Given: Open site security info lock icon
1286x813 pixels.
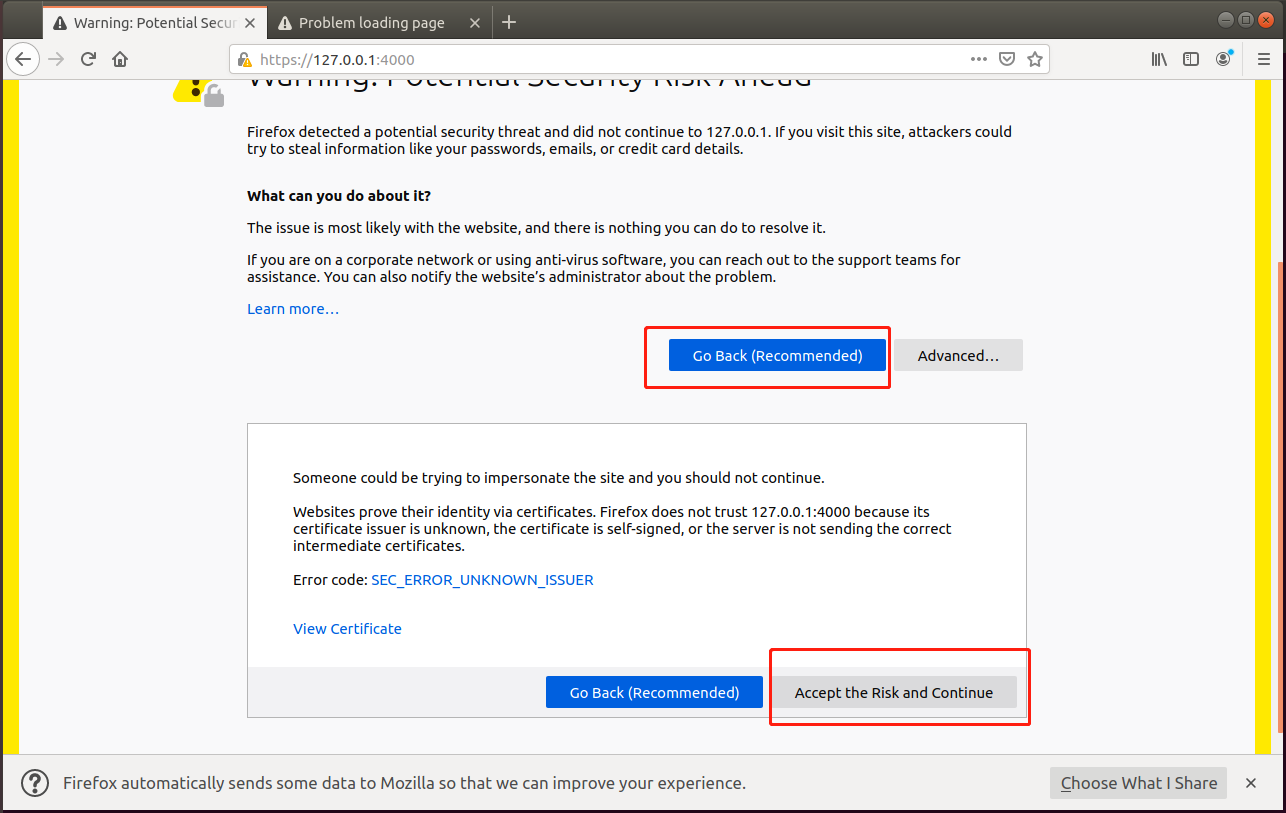Looking at the screenshot, I should 245,60.
